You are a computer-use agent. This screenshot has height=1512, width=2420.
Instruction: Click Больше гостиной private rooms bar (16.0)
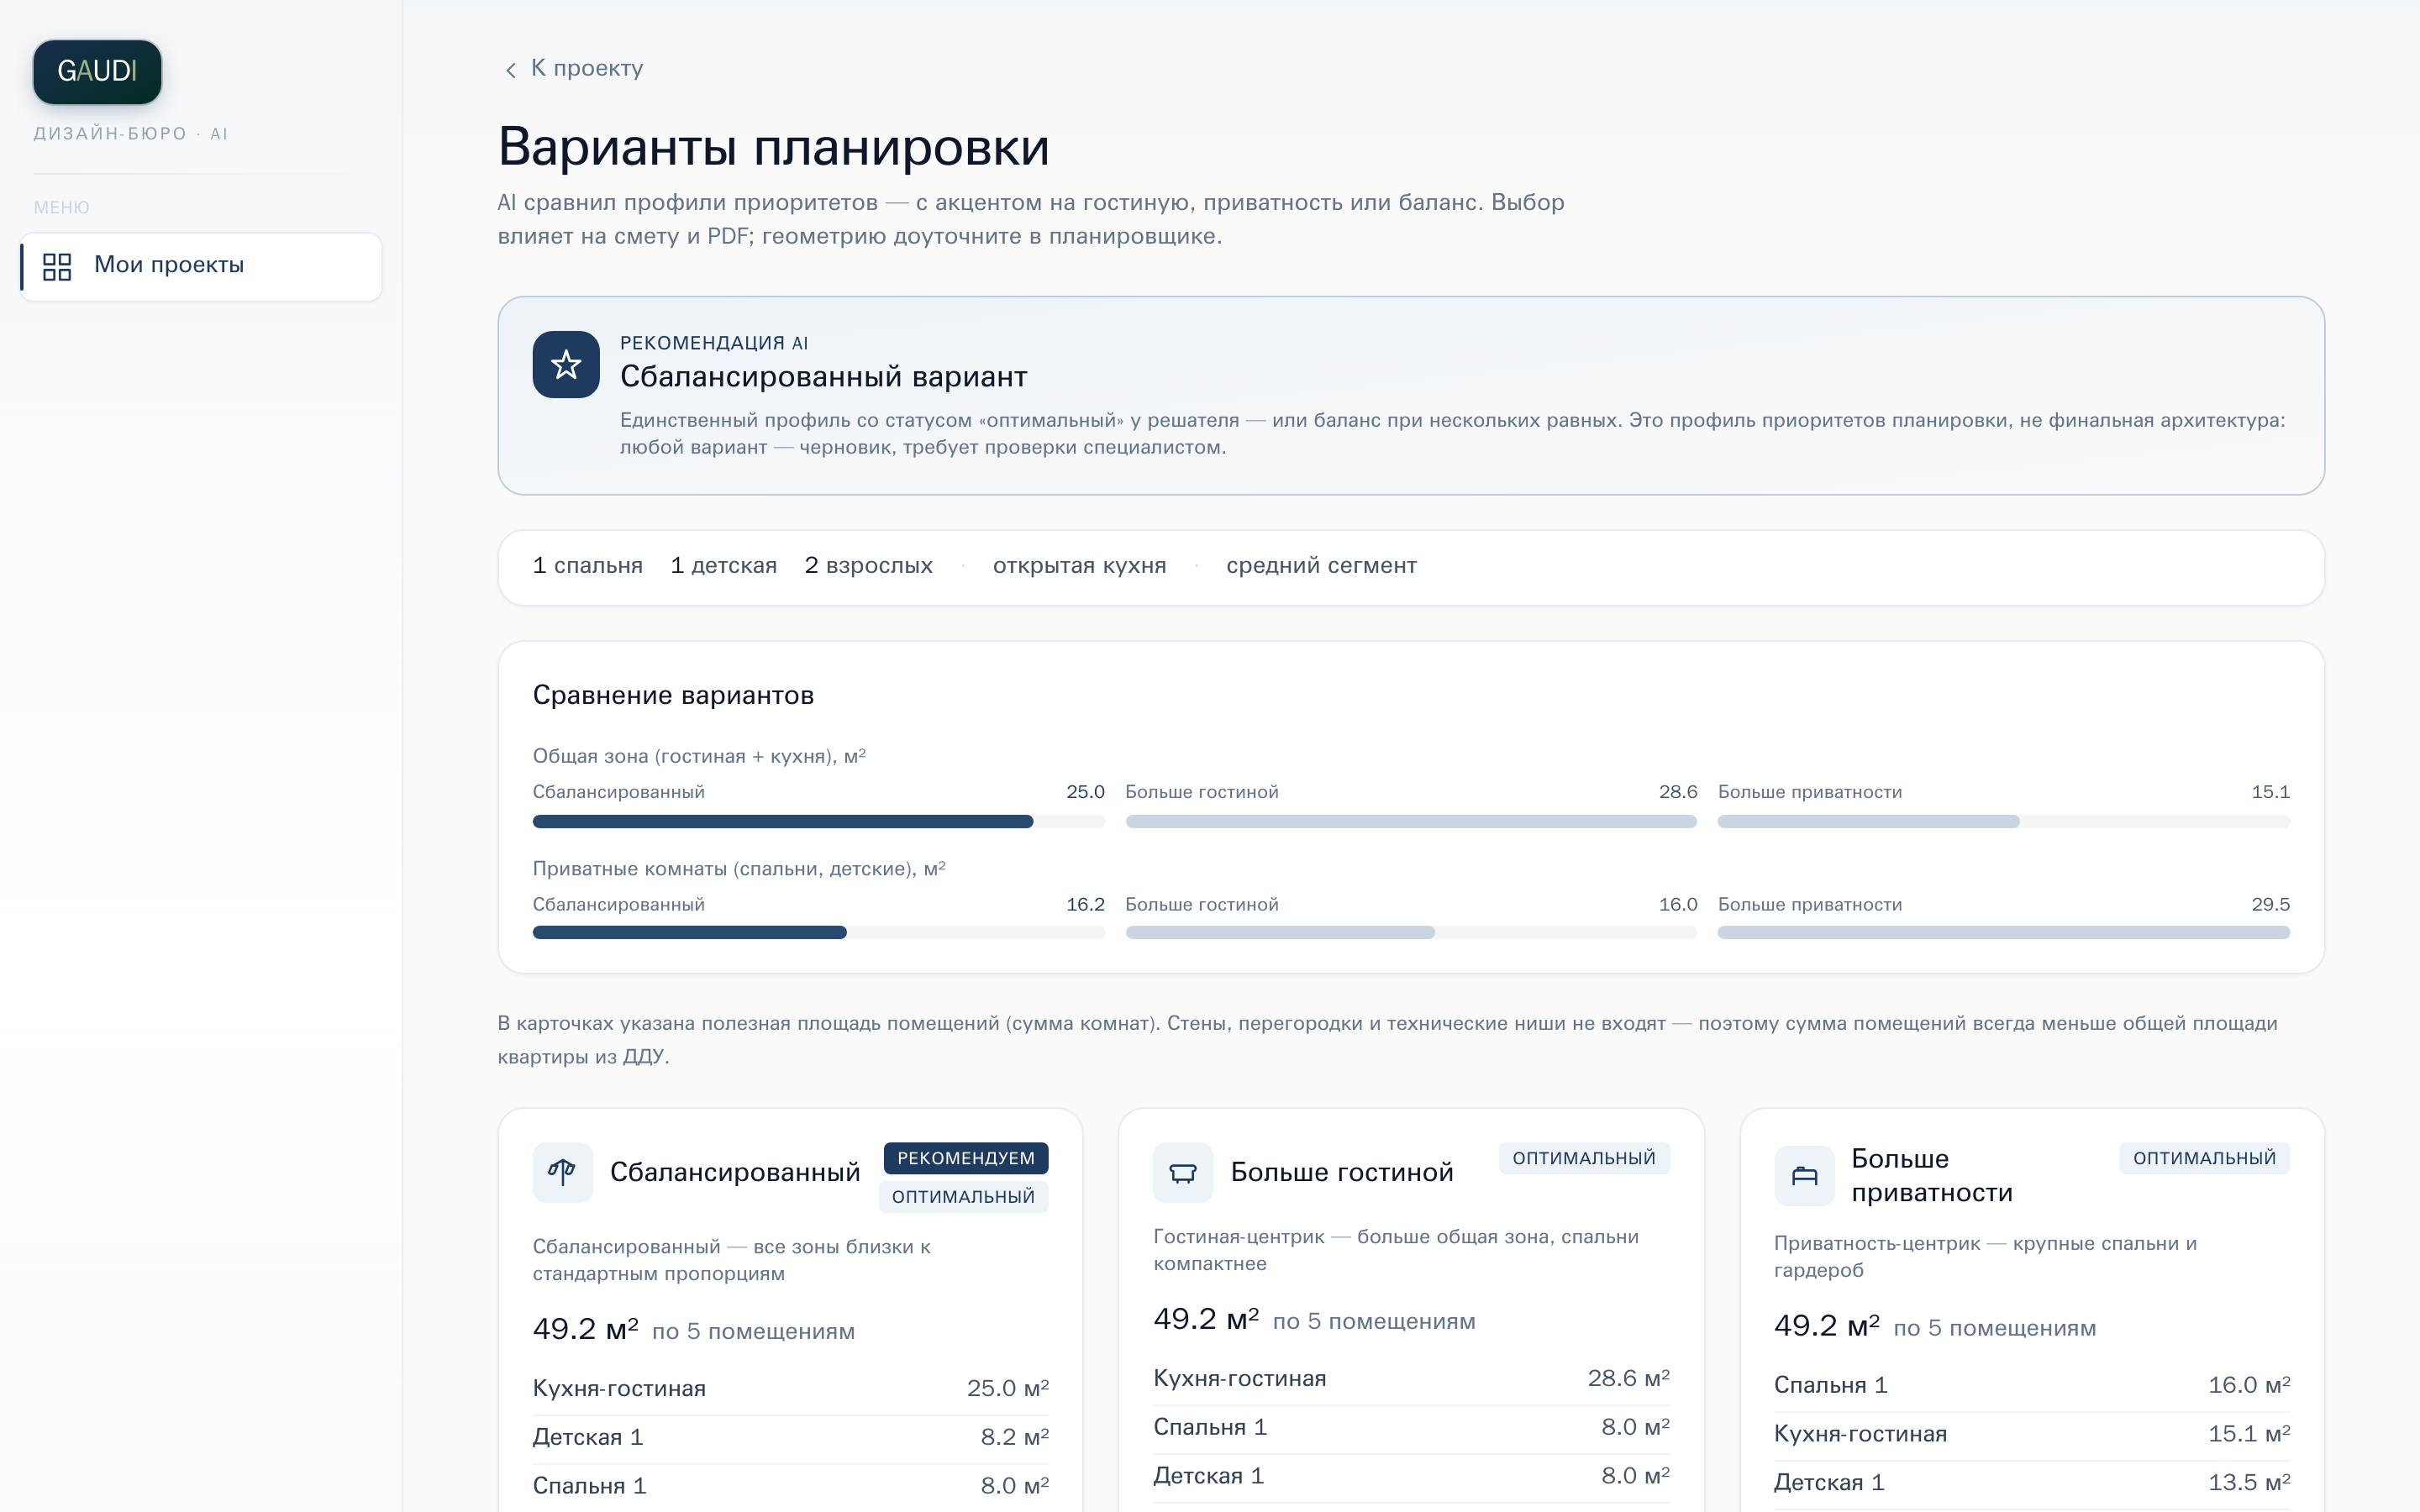coord(1411,933)
